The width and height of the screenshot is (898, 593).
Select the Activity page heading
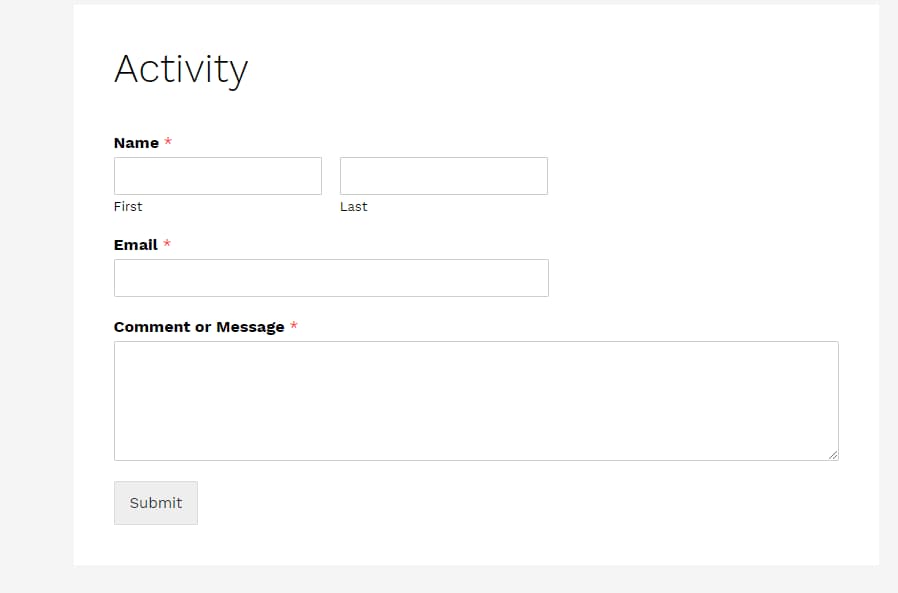click(x=181, y=68)
